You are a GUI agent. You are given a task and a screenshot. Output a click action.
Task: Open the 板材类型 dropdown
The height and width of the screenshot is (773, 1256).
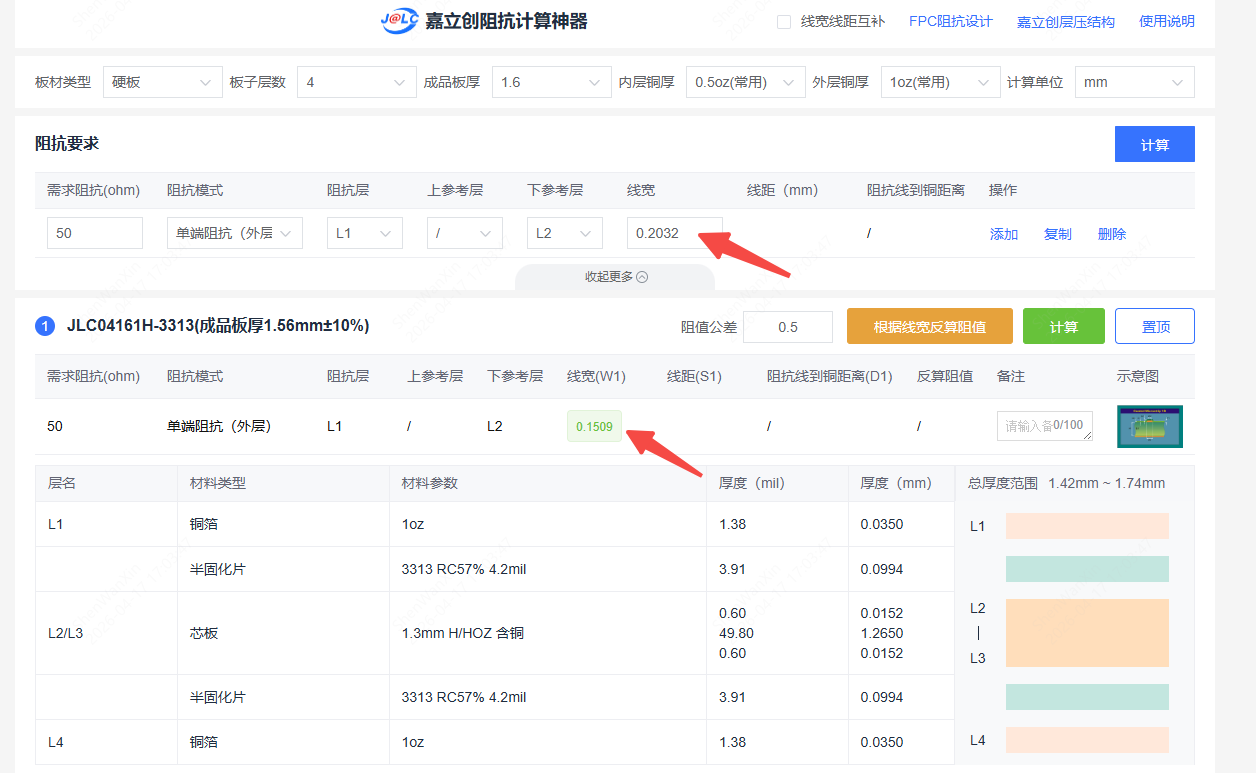(162, 82)
